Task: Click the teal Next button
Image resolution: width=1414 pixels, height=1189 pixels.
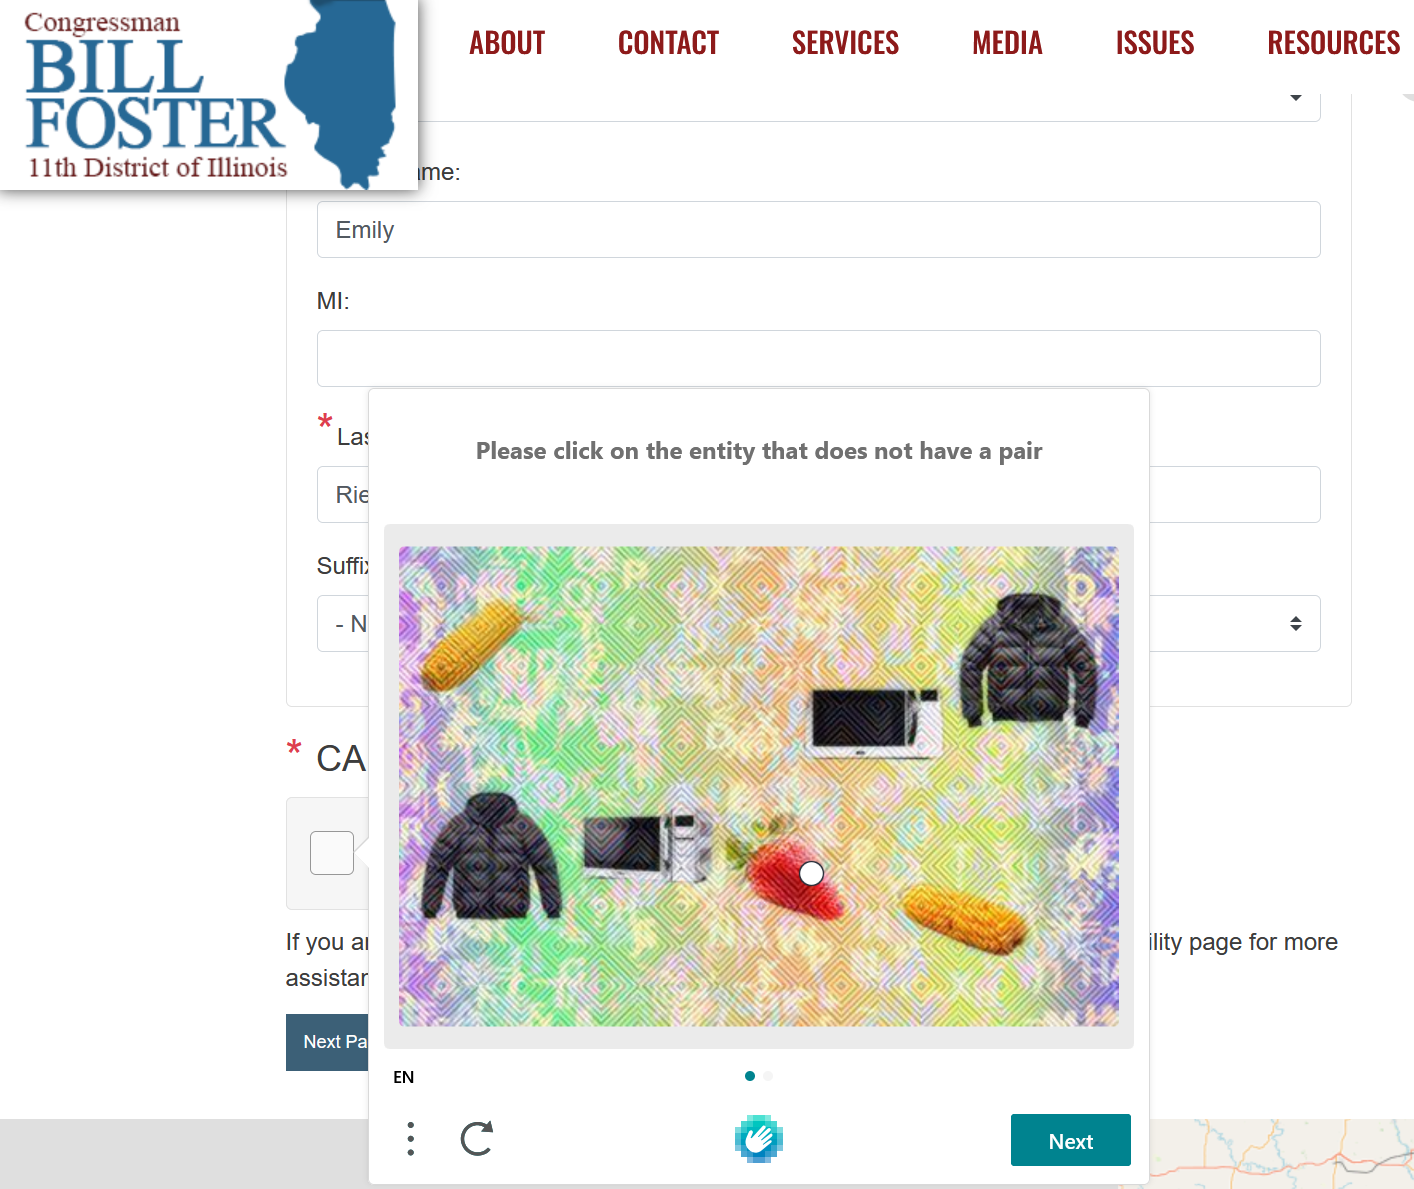Action: tap(1071, 1140)
